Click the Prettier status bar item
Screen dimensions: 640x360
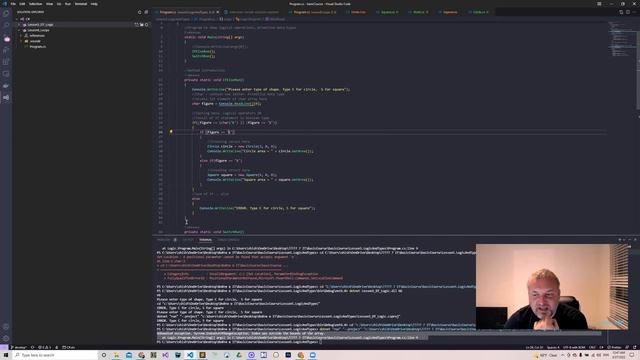(615, 347)
